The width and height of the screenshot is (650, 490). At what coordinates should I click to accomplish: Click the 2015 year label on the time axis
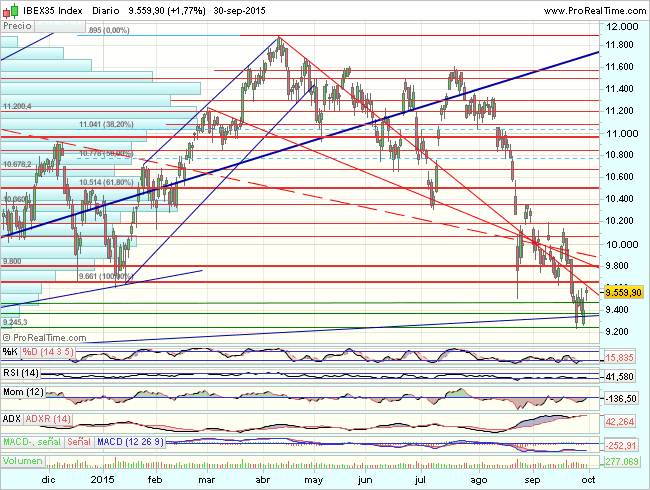pos(102,480)
